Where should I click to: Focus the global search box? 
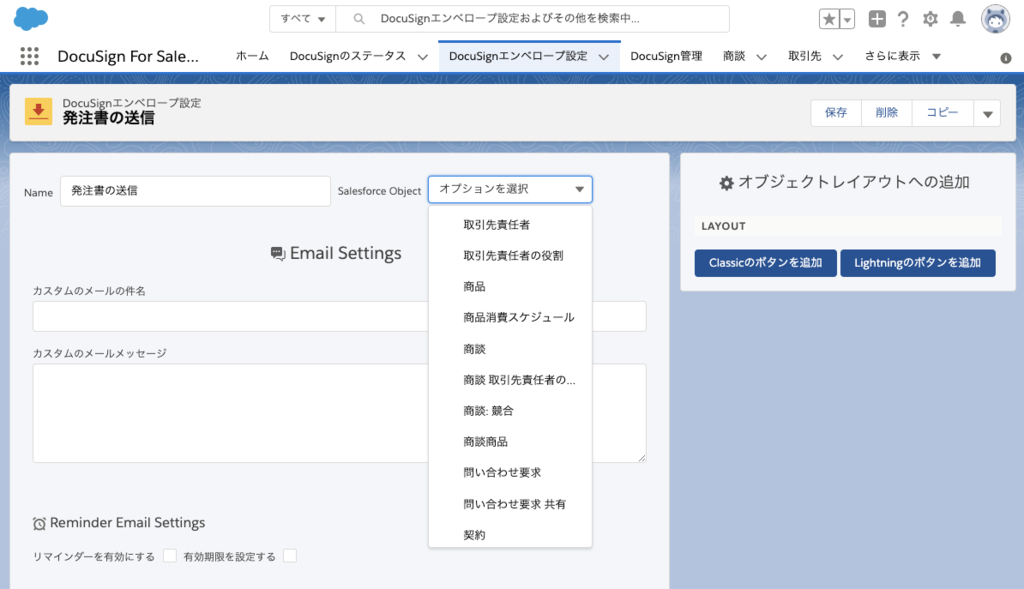(532, 19)
